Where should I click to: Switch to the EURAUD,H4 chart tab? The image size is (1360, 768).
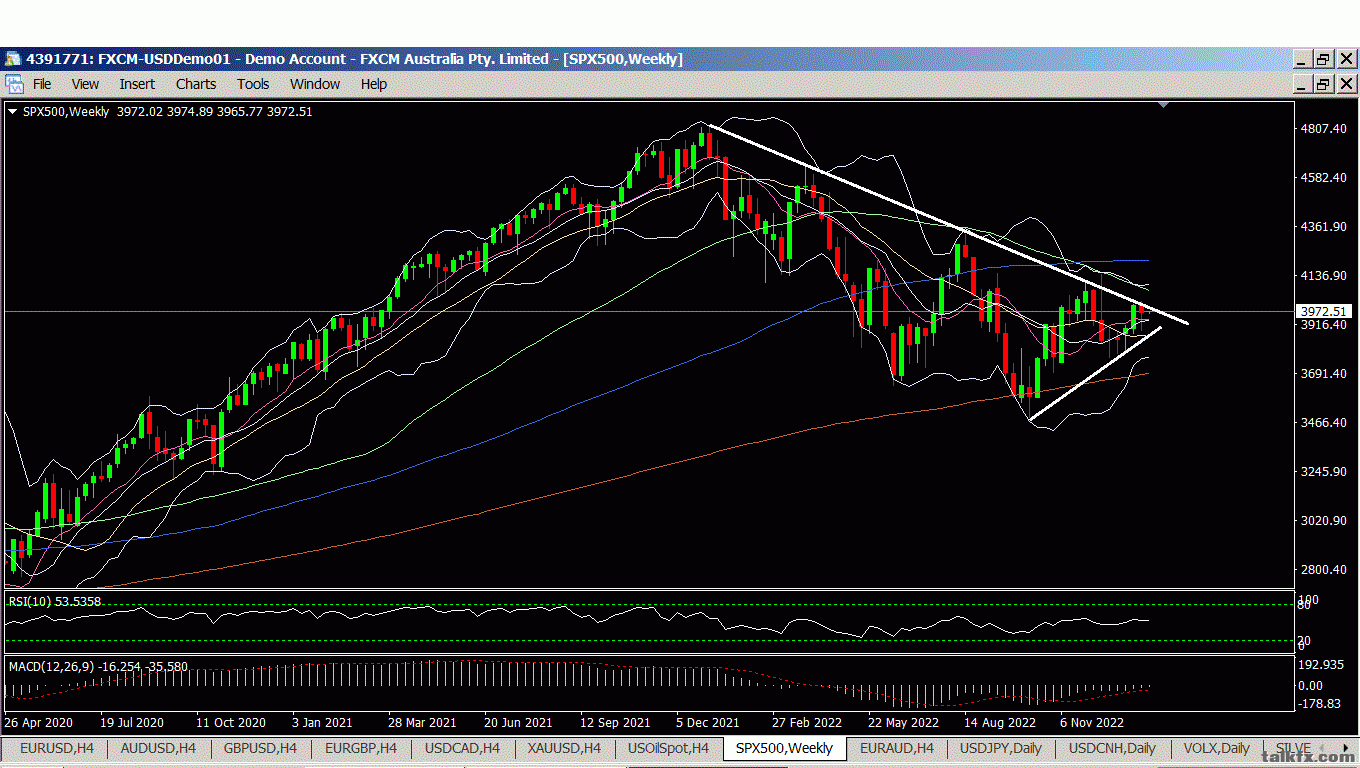897,748
